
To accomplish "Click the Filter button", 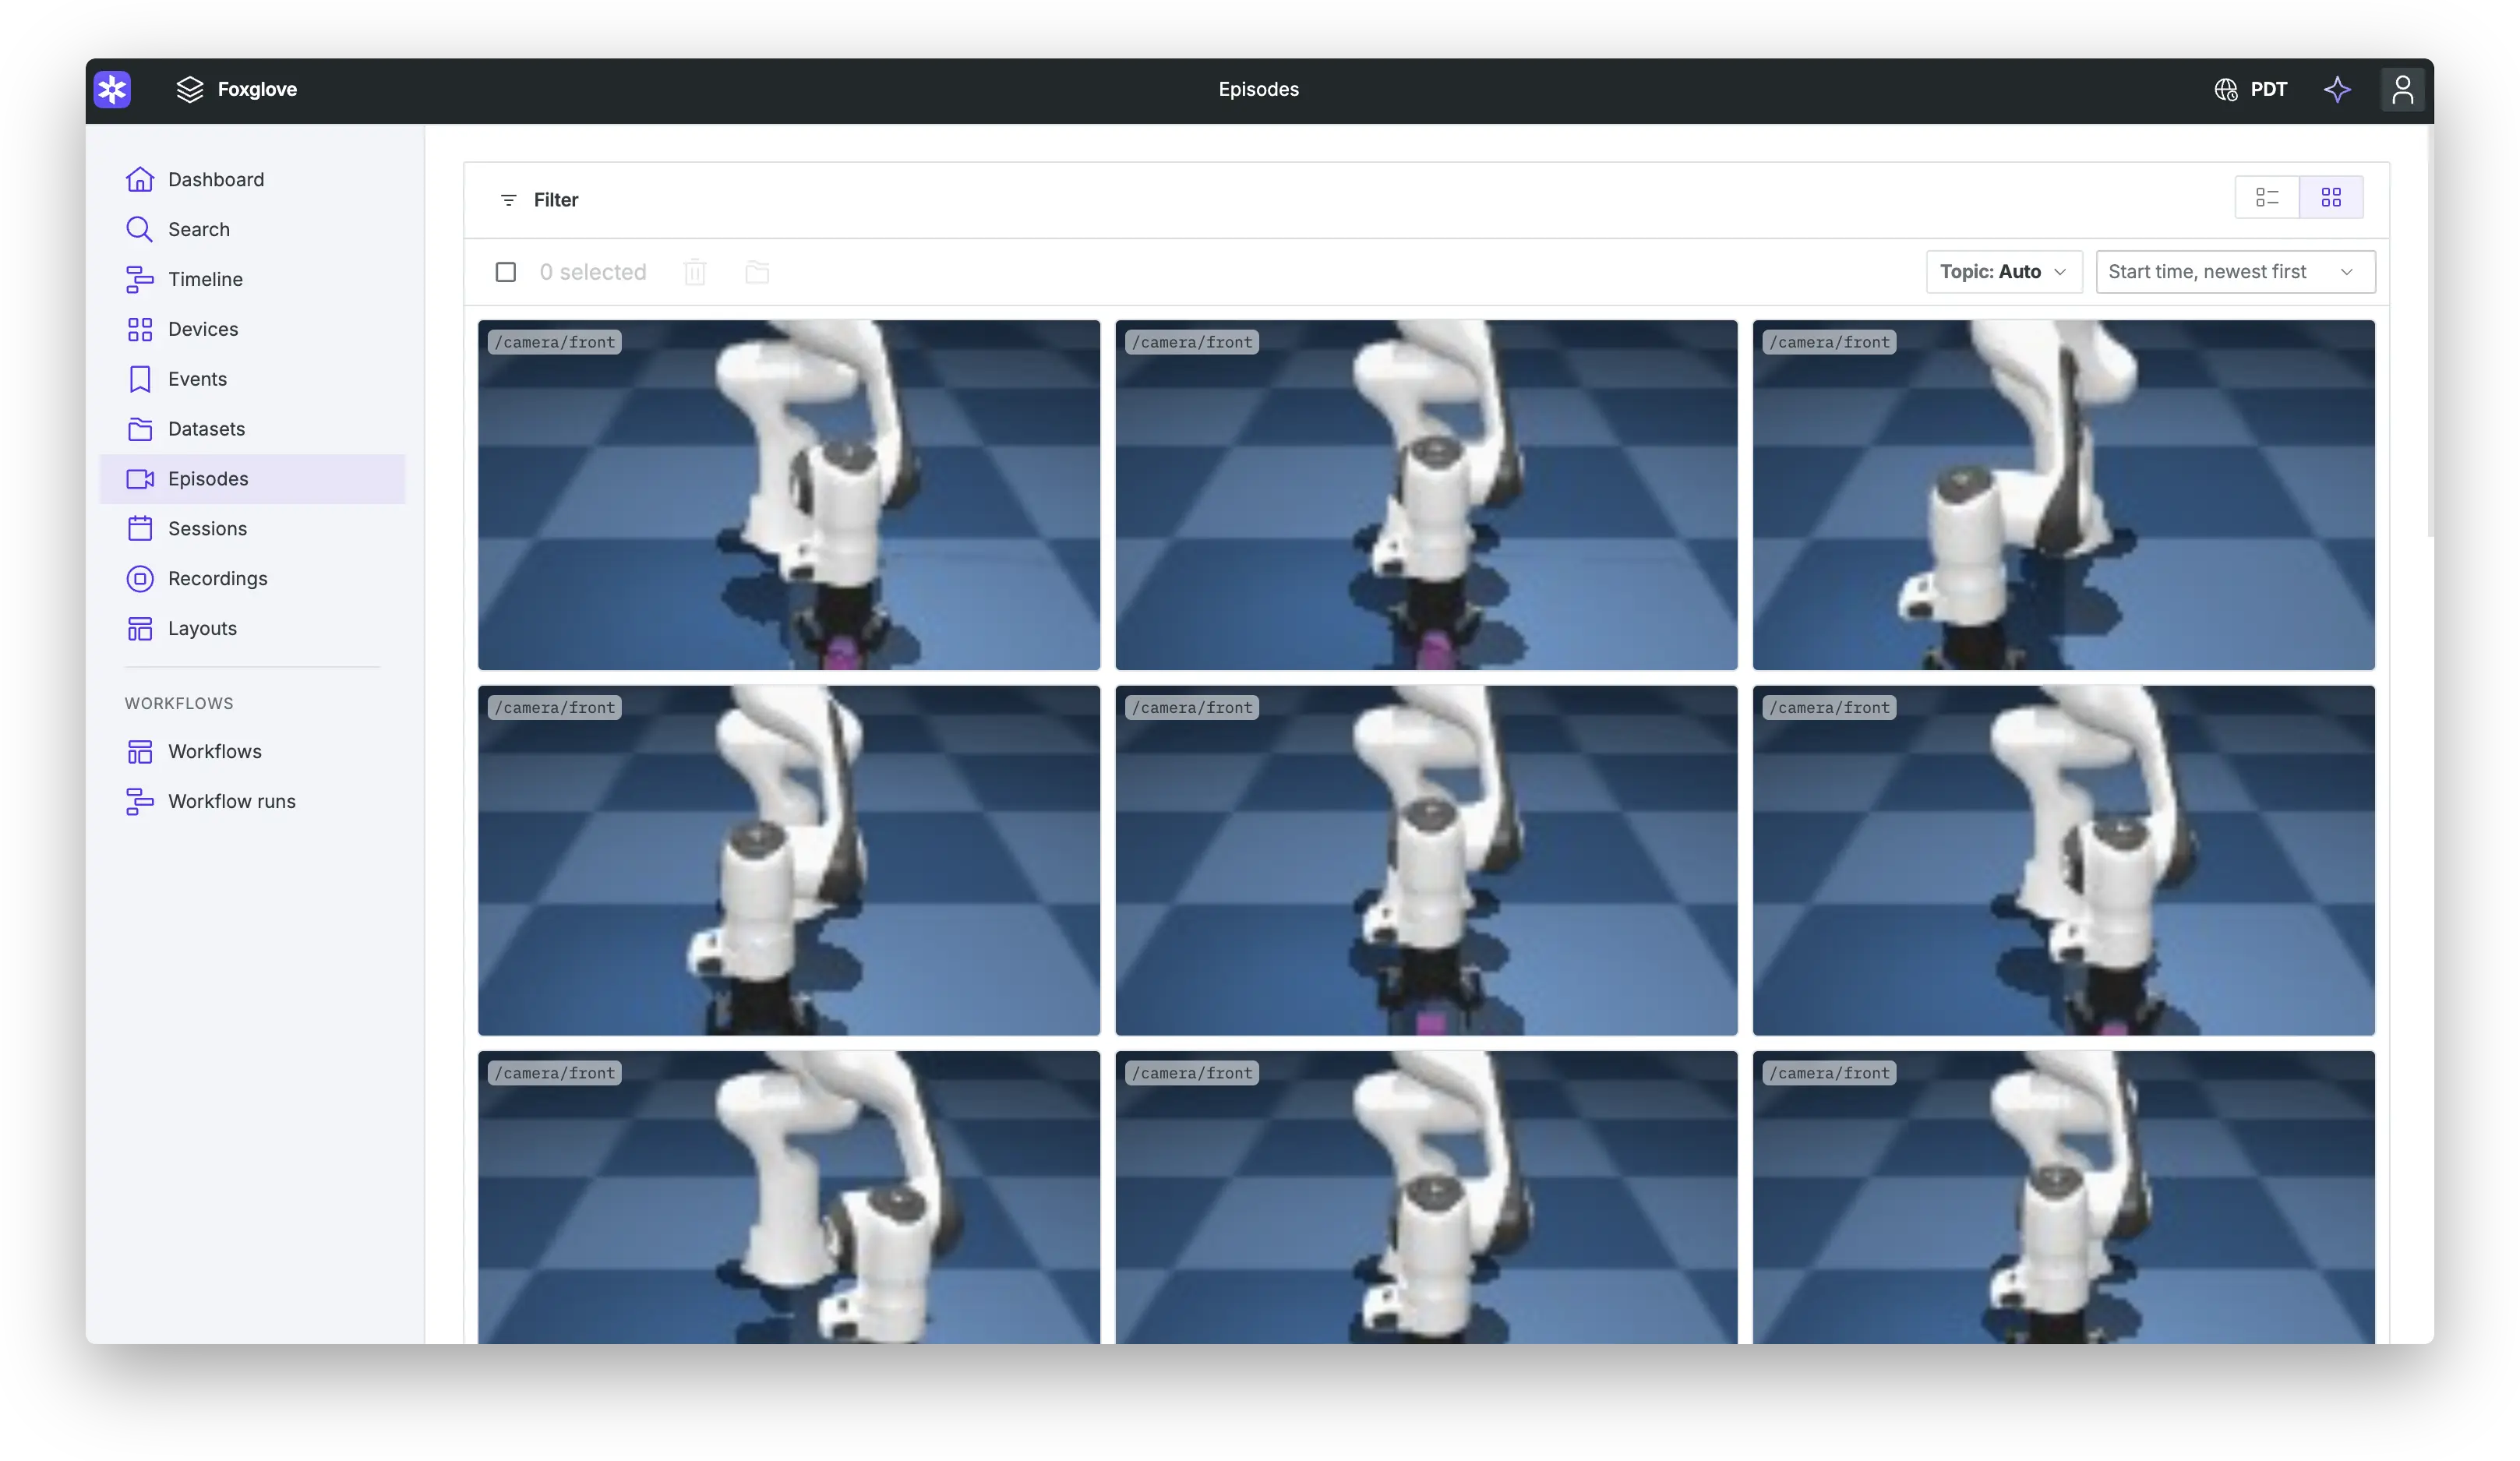I will tap(539, 200).
